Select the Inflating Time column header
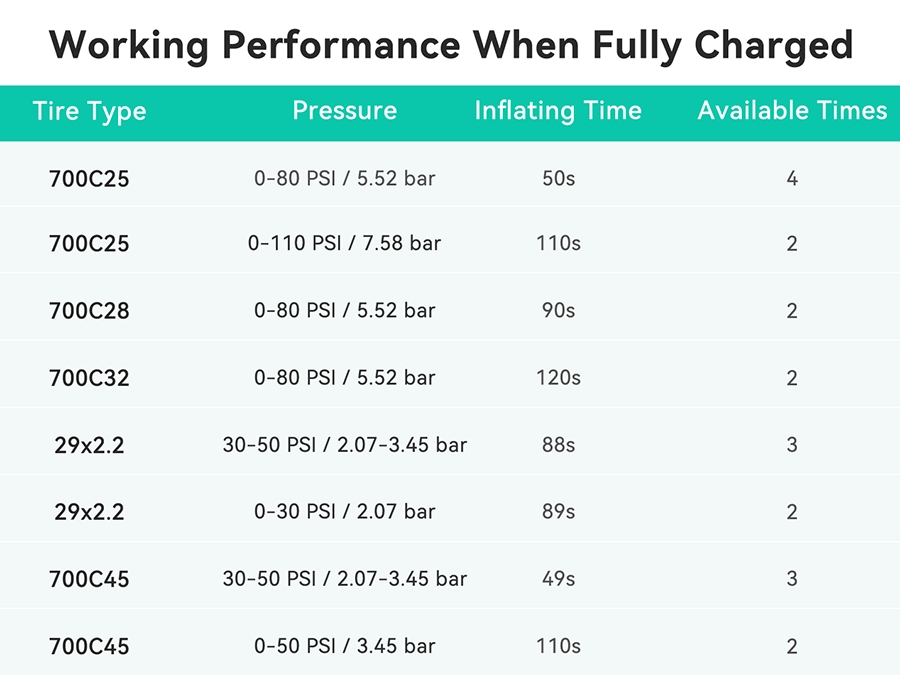This screenshot has height=675, width=900. tap(558, 111)
